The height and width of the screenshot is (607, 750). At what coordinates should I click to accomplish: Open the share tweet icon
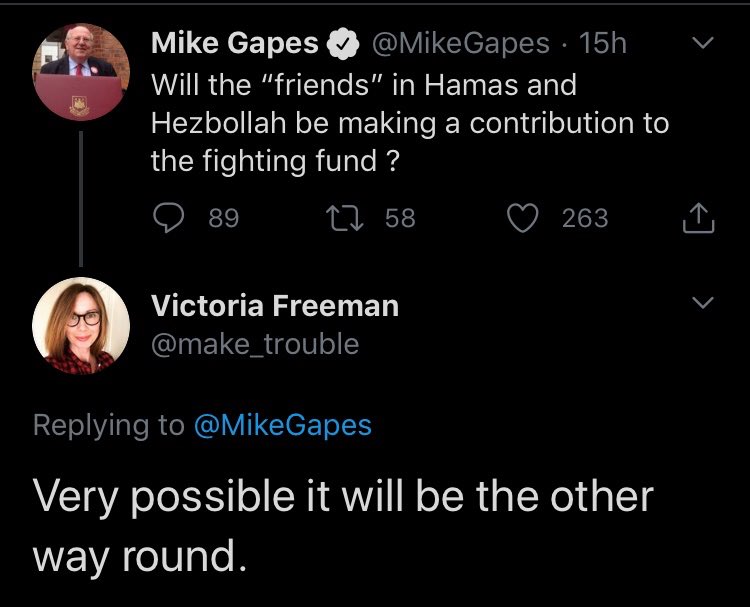tap(699, 218)
